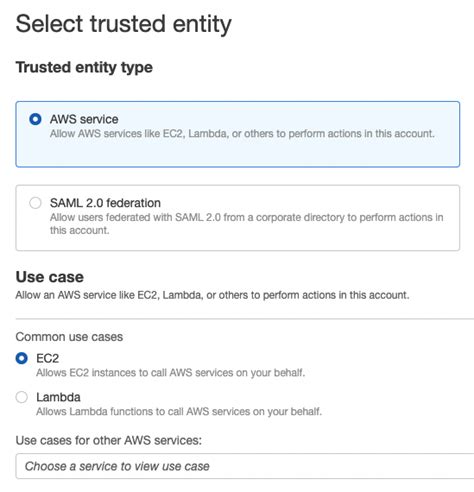Click the Common use cases label
Viewport: 474px width, 492px height.
click(x=69, y=337)
